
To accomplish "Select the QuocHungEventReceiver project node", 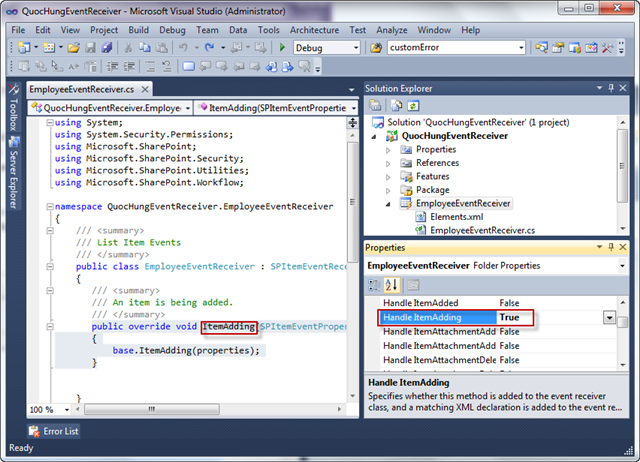I will [454, 136].
